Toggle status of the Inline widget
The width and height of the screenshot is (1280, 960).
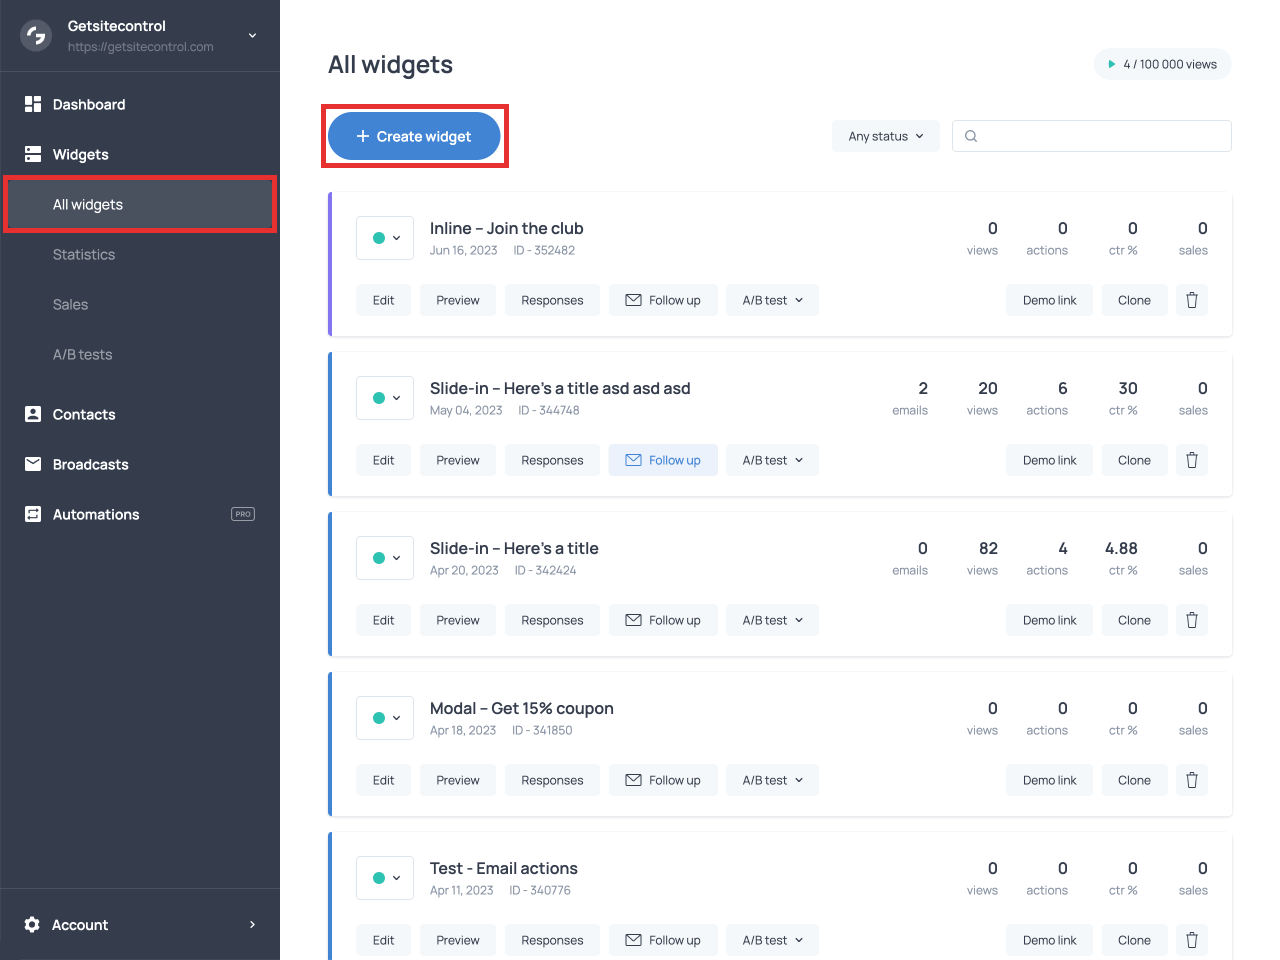click(385, 238)
